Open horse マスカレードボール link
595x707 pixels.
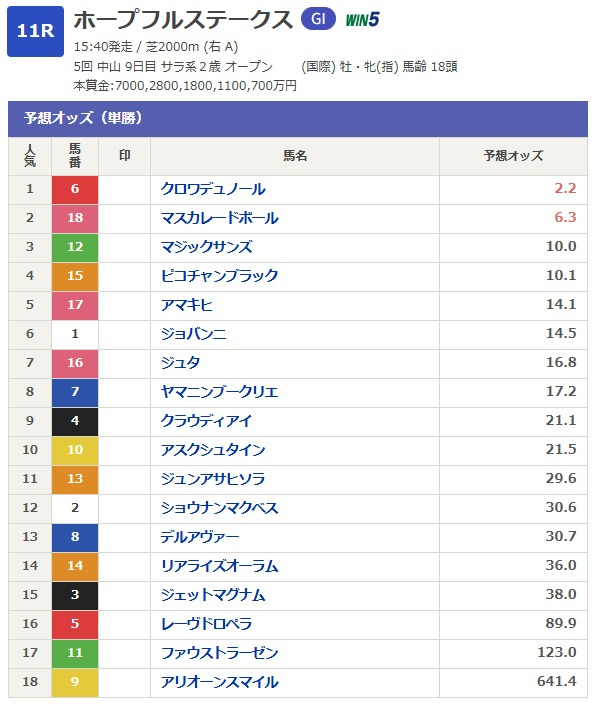point(220,218)
